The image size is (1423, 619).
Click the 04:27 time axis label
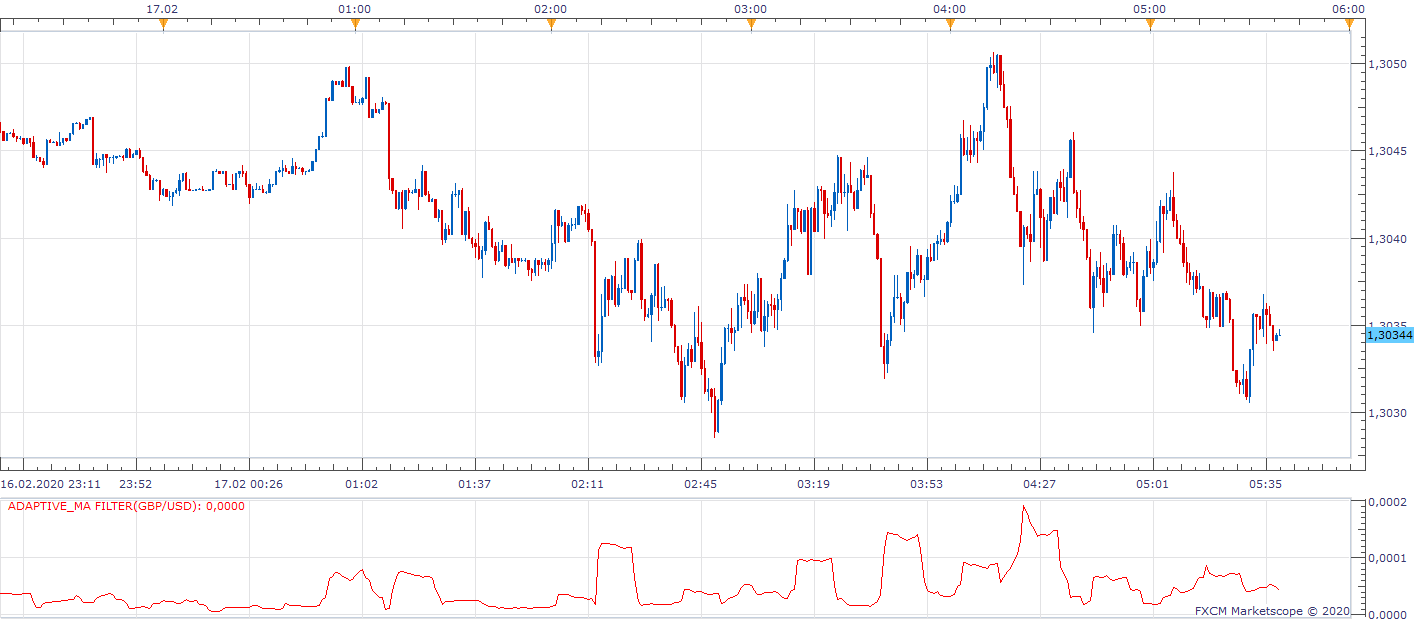tap(1040, 484)
